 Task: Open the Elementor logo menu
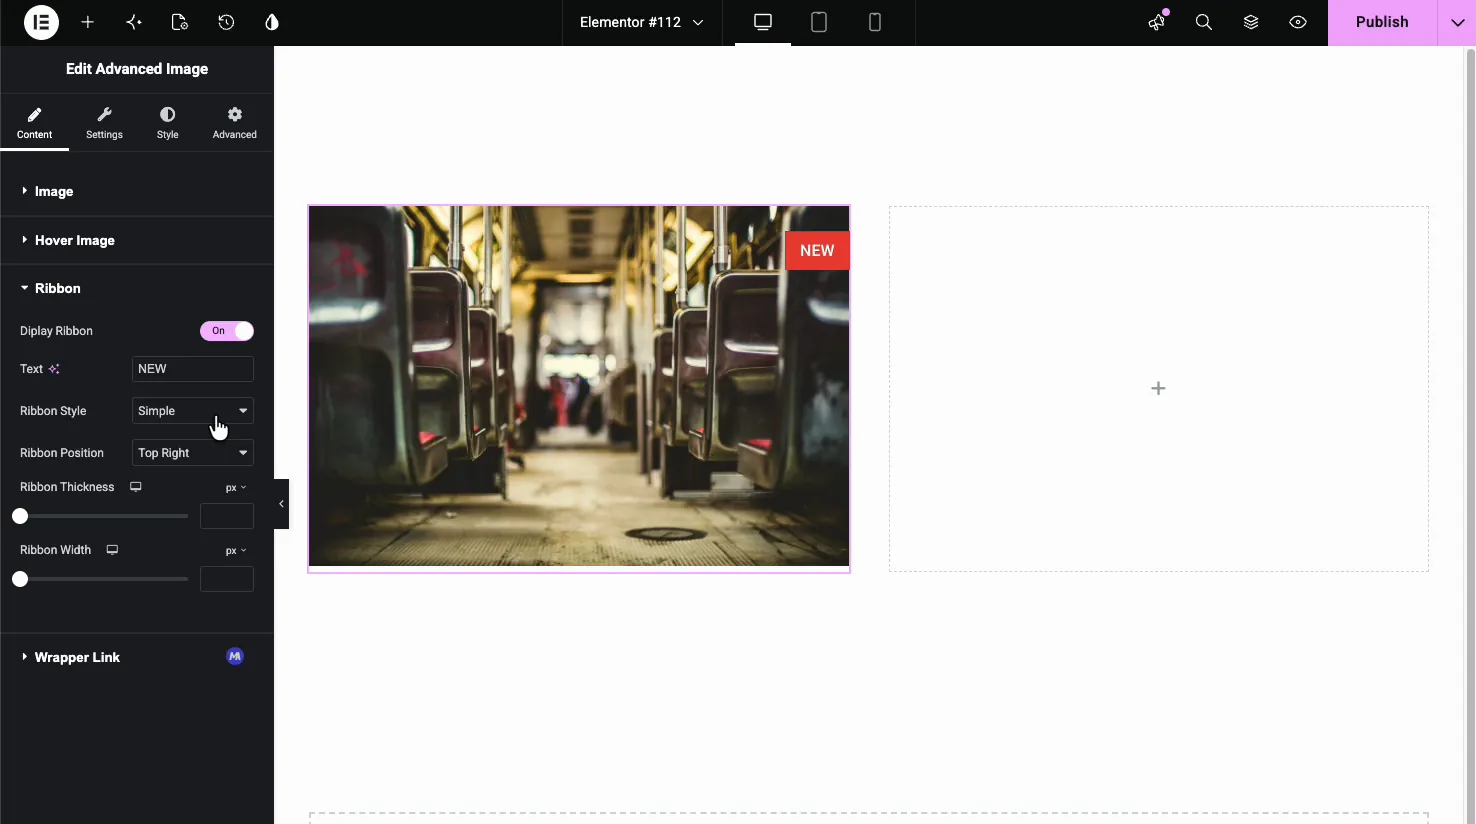pyautogui.click(x=41, y=22)
